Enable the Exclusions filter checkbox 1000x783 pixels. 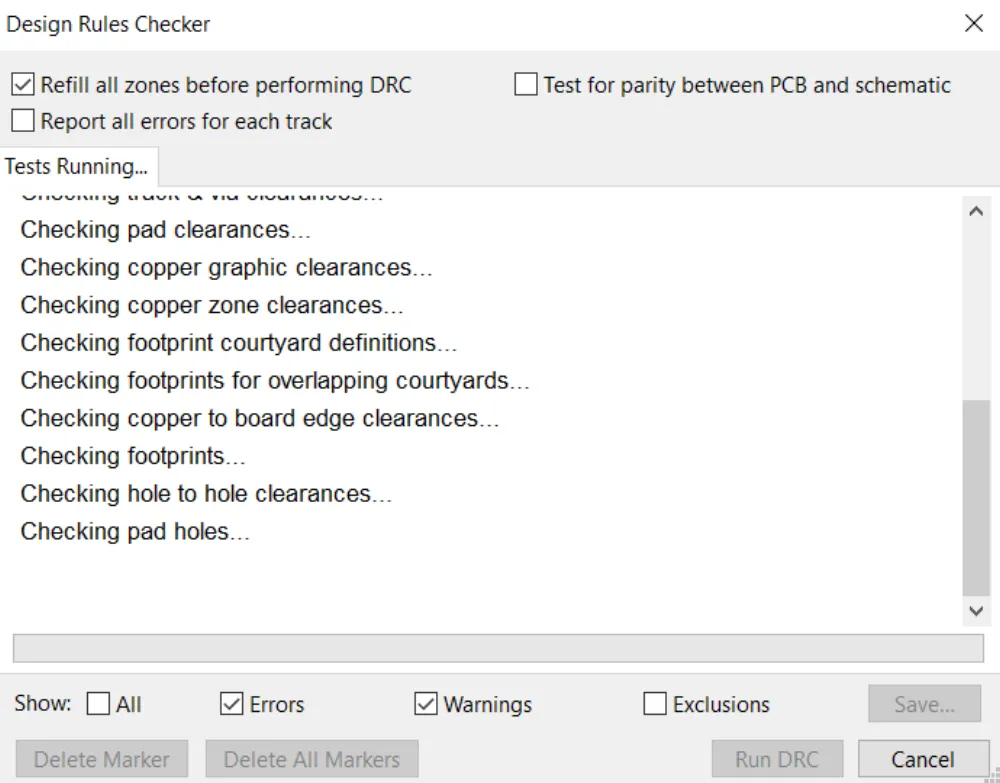point(655,705)
